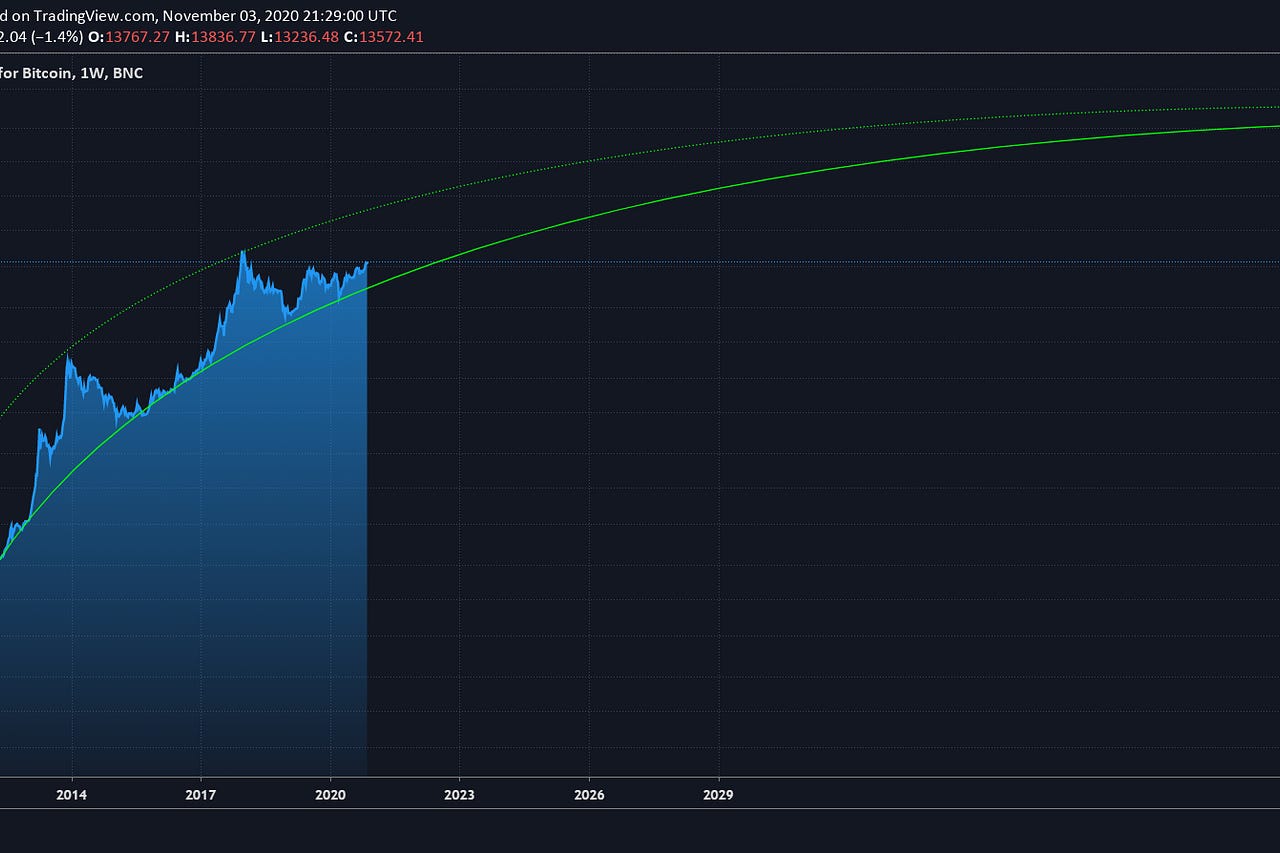Click the 2023 label on time axis
Viewport: 1280px width, 853px height.
point(459,795)
